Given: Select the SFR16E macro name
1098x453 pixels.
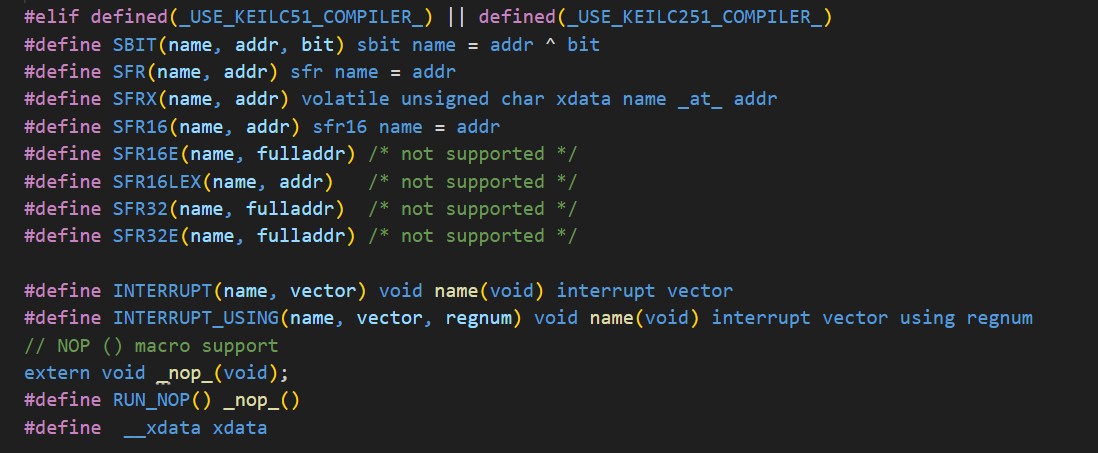Looking at the screenshot, I should point(146,153).
